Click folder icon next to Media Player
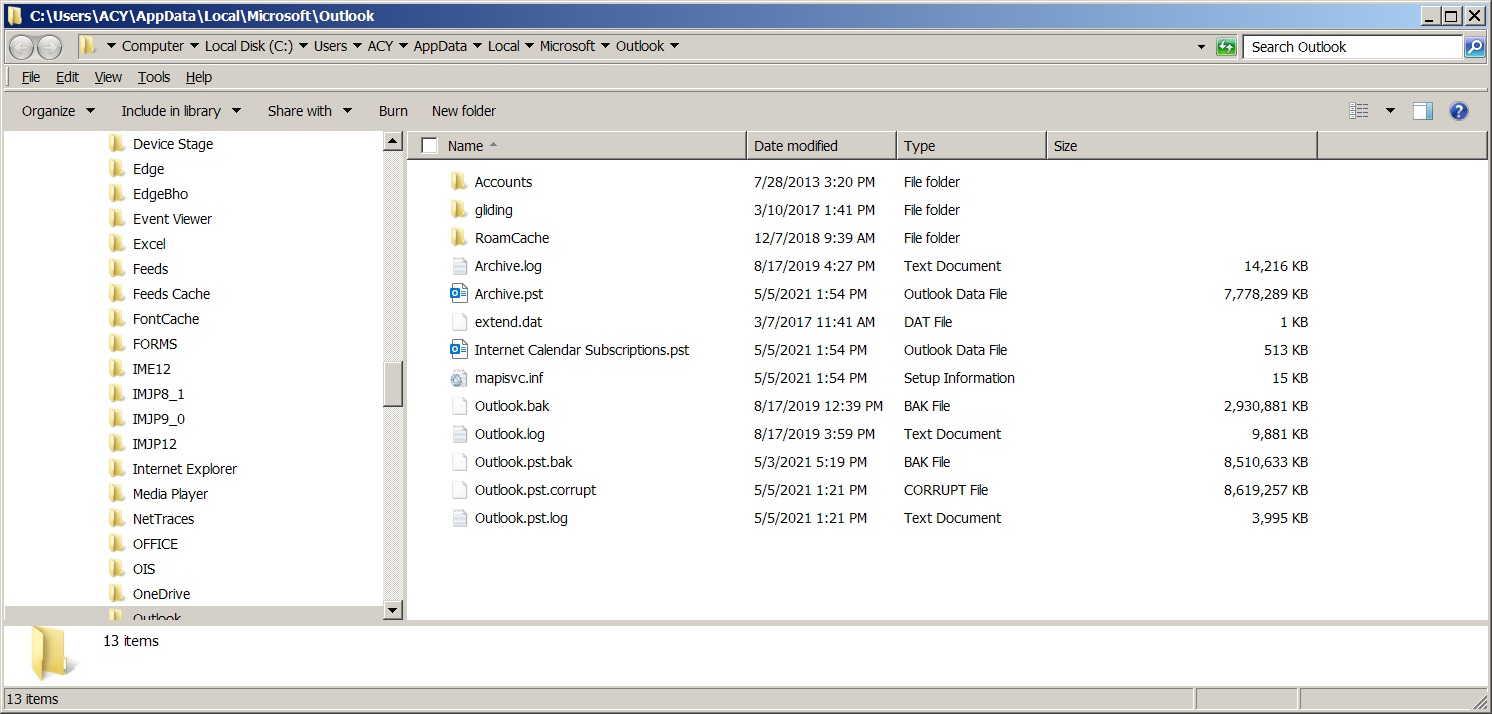This screenshot has height=714, width=1492. tap(116, 494)
